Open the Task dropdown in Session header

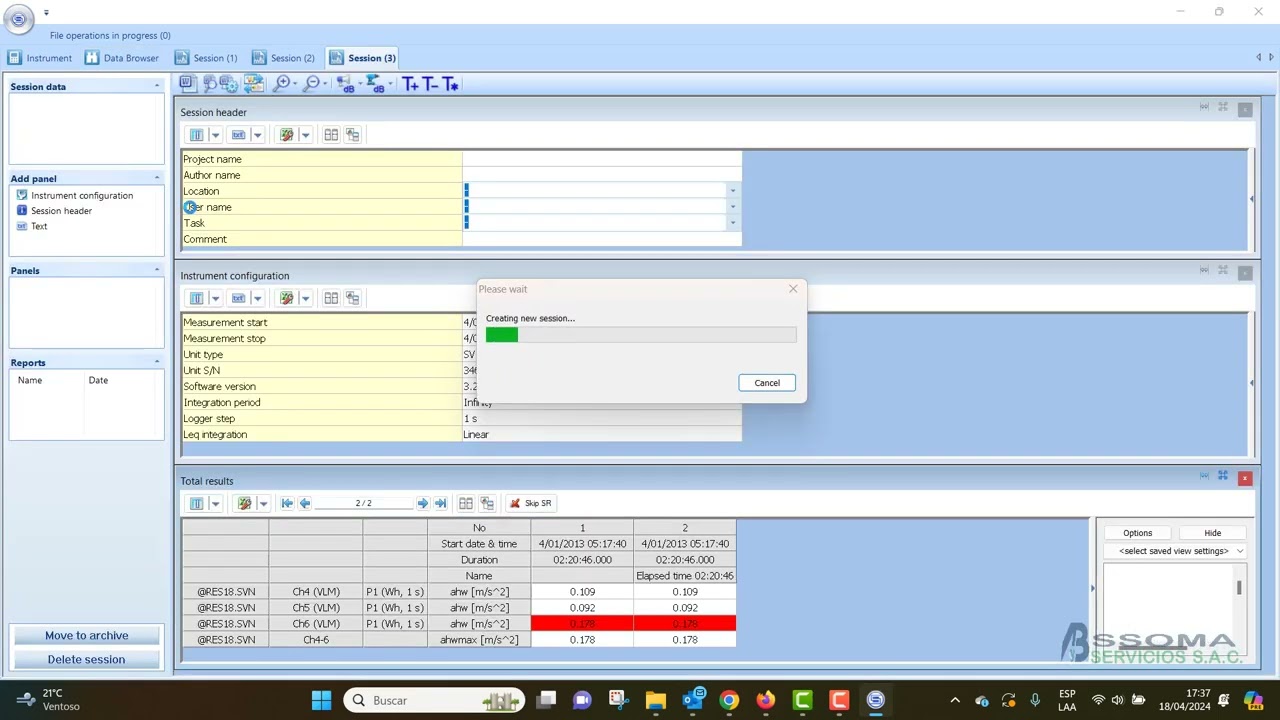point(732,223)
